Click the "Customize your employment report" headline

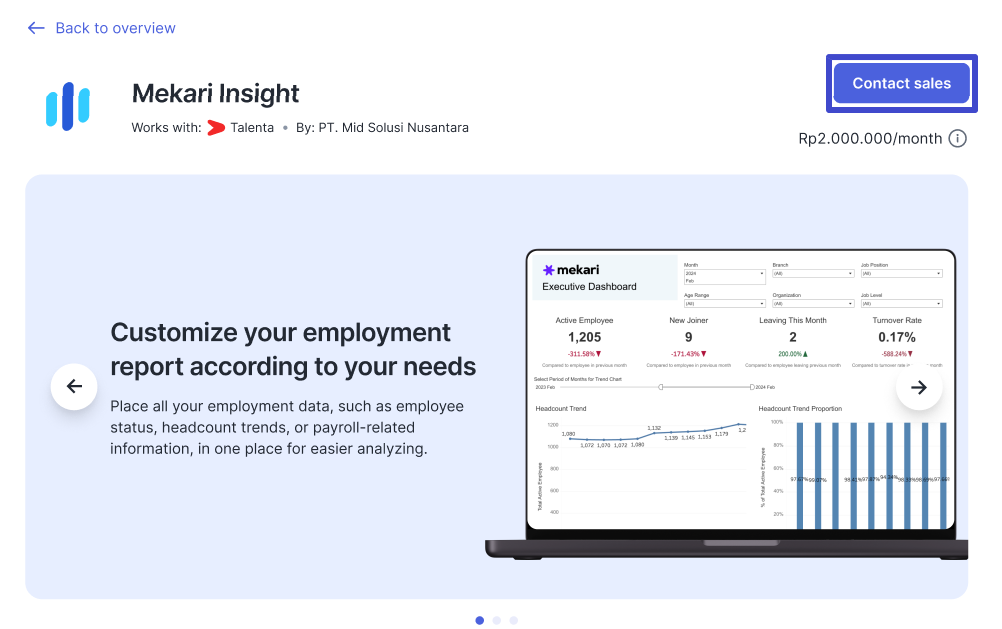(293, 350)
